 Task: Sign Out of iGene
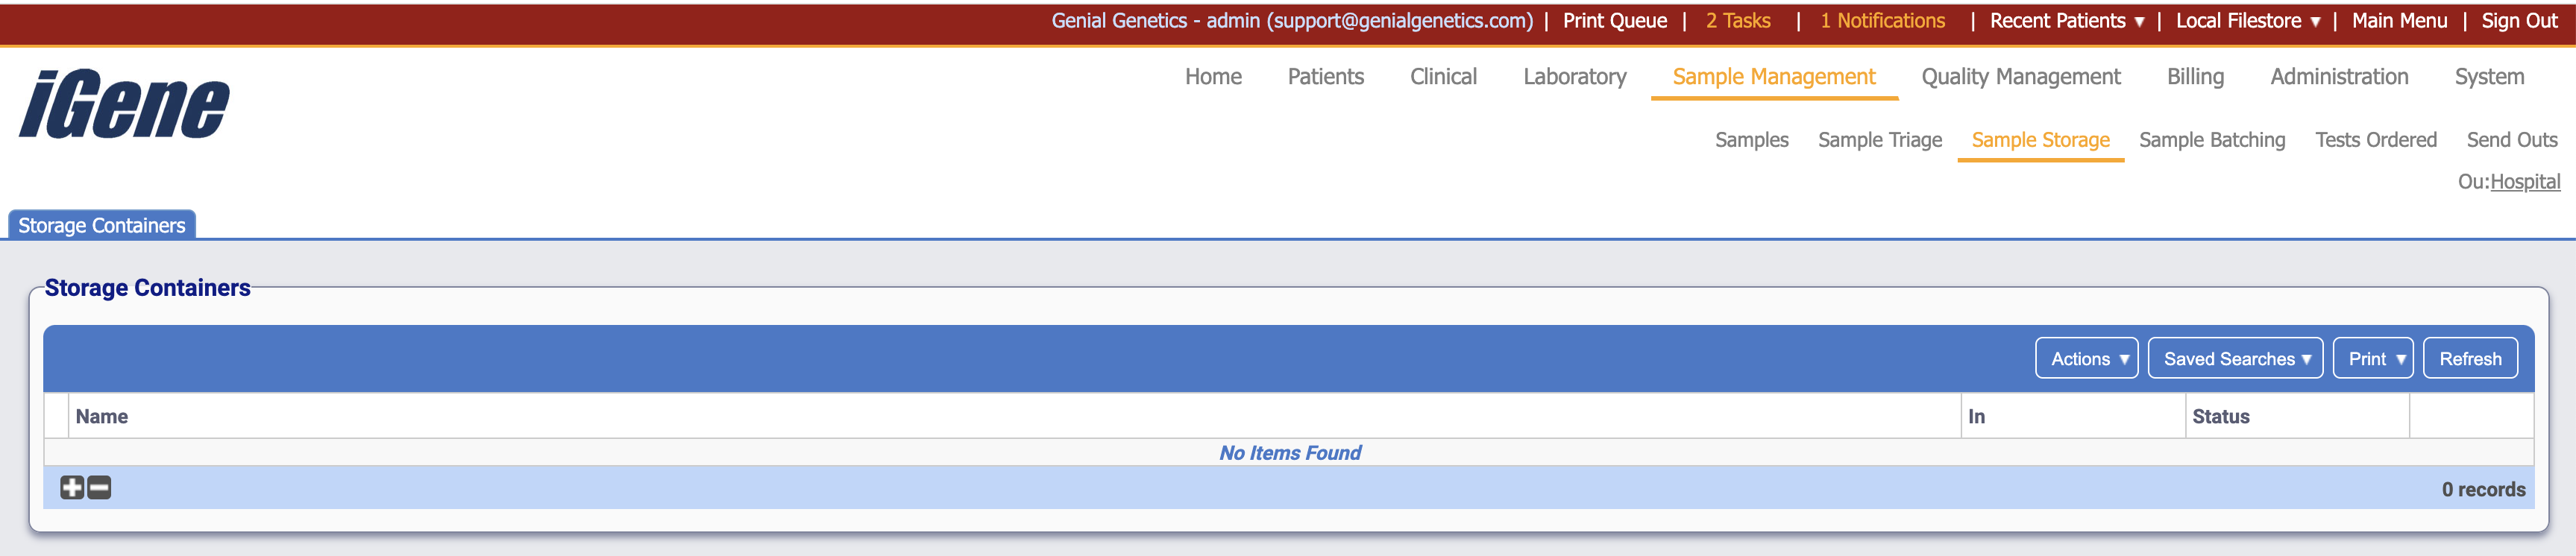tap(2517, 20)
